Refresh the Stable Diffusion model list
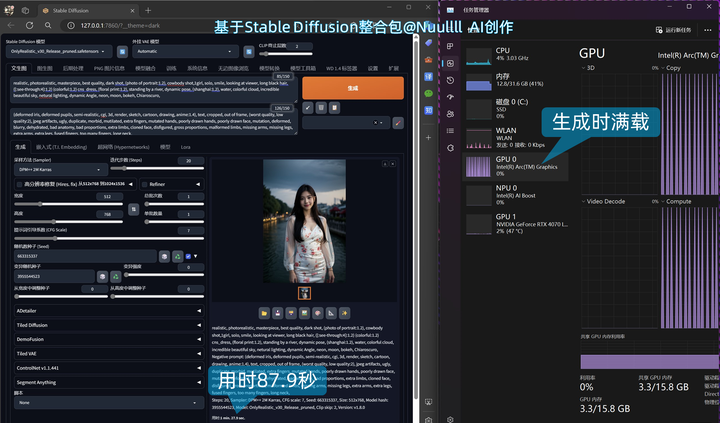The height and width of the screenshot is (423, 720). (122, 51)
